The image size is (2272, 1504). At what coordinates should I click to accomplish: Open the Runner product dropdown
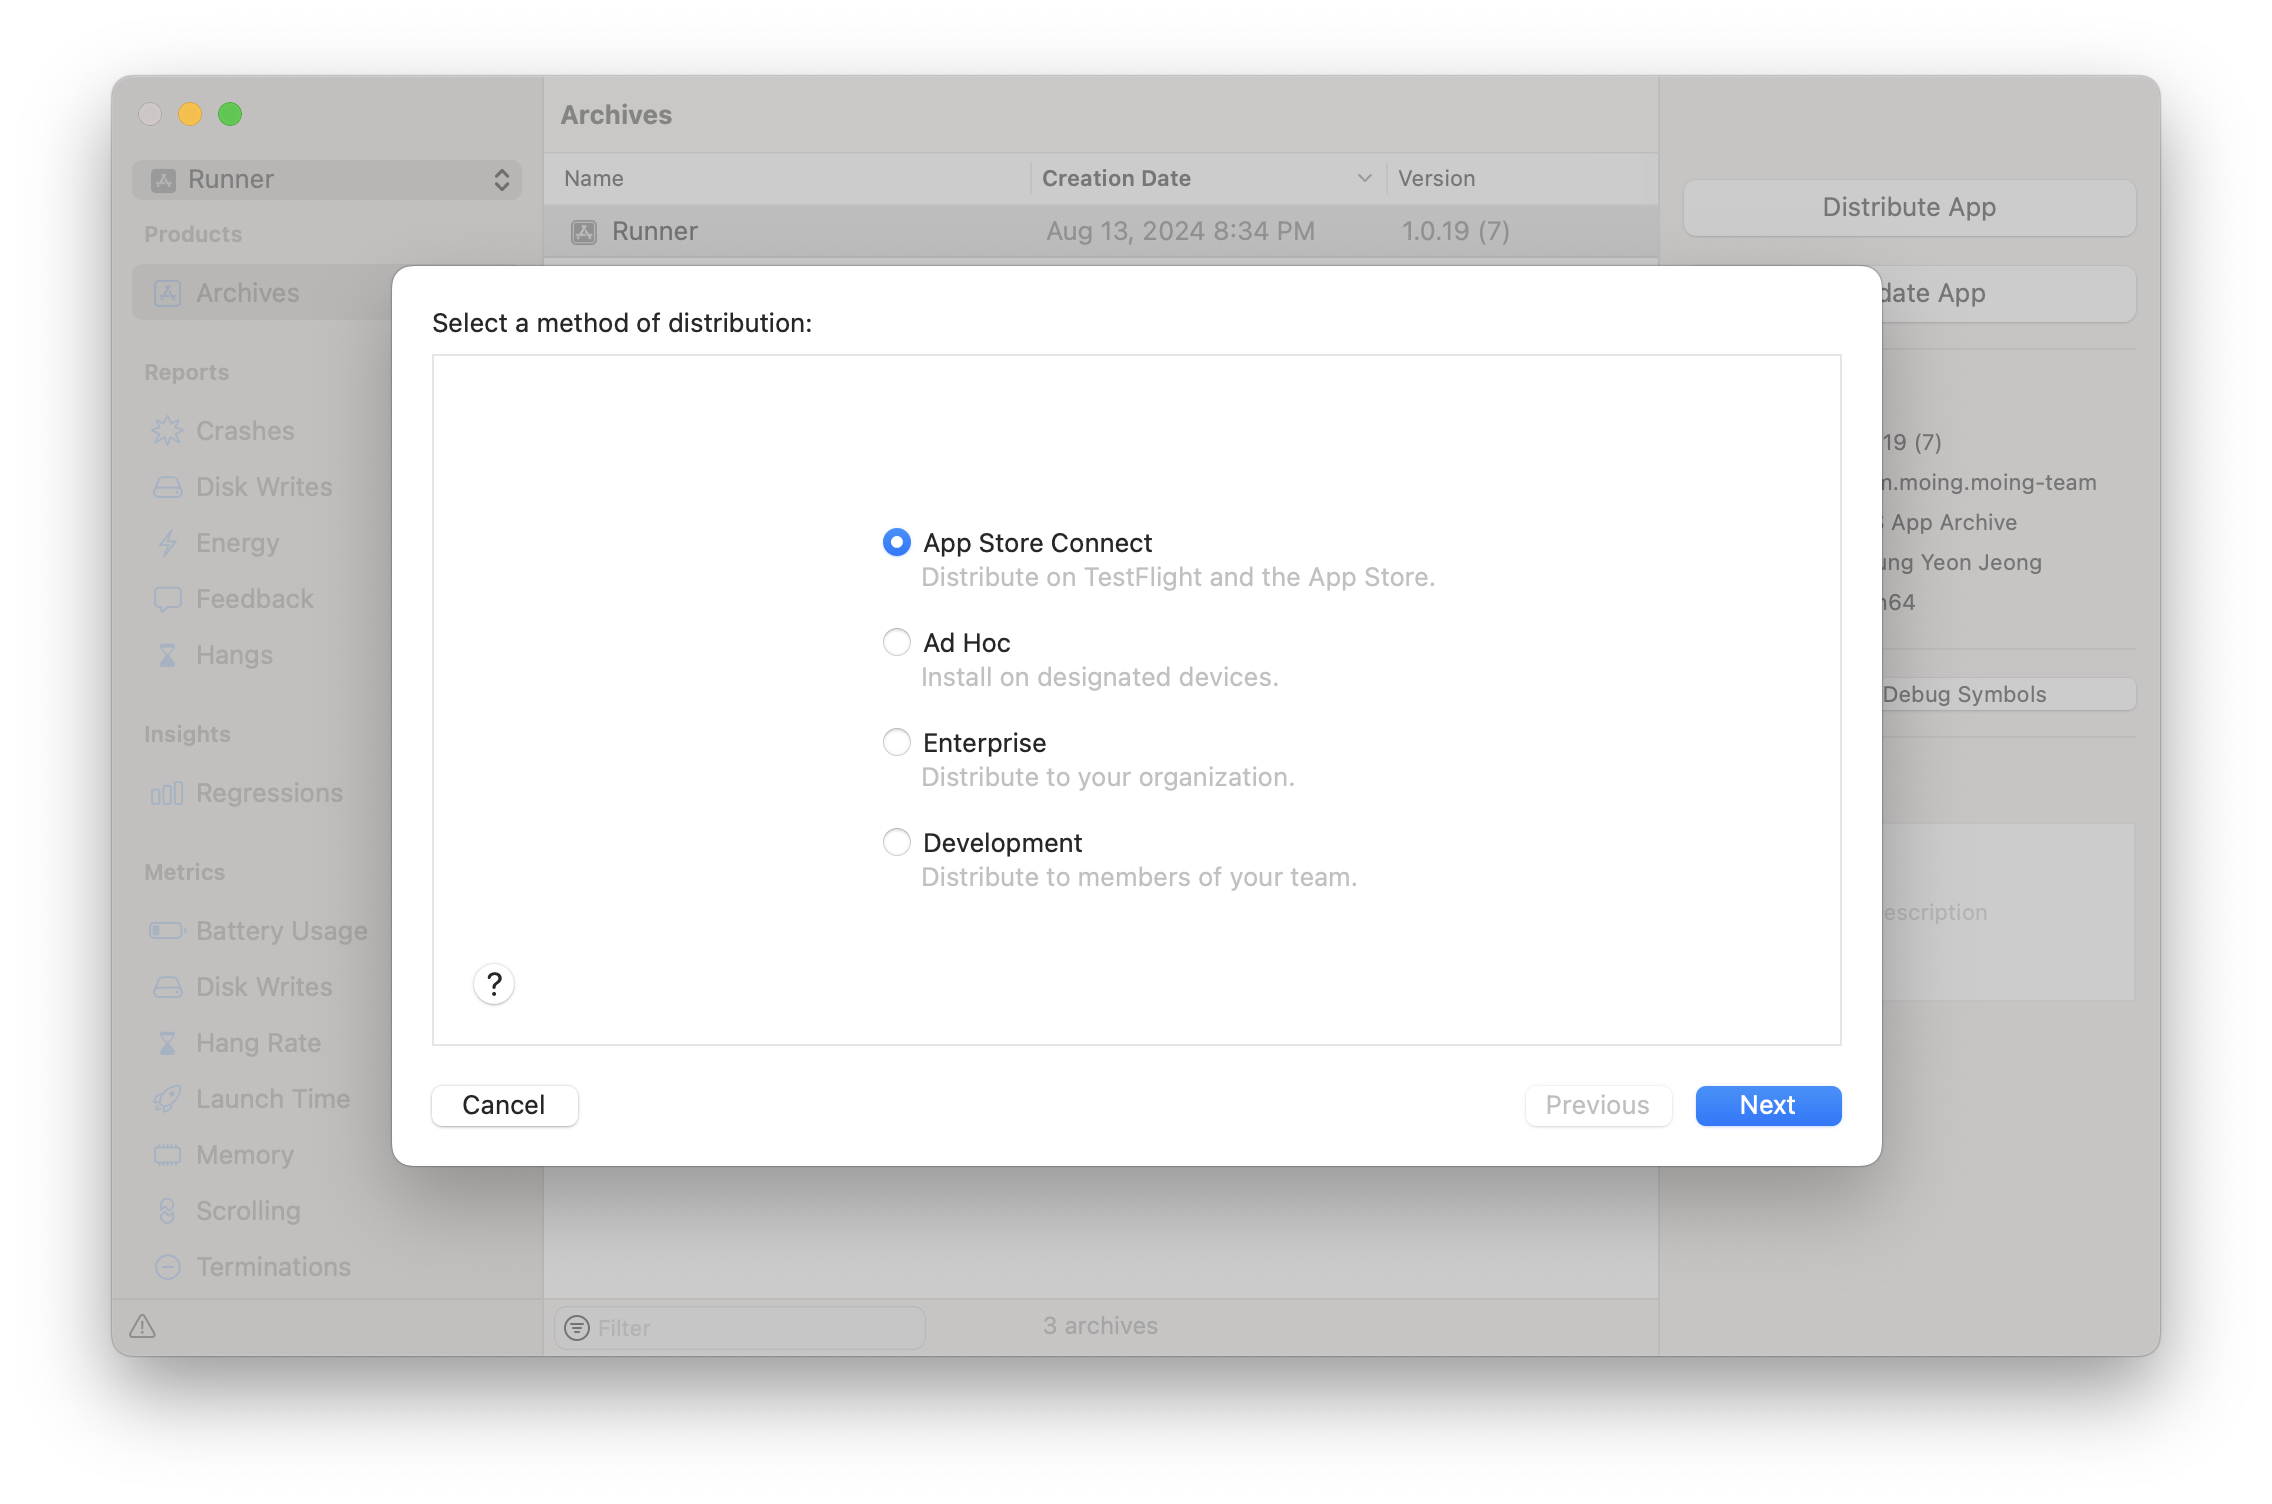(327, 179)
